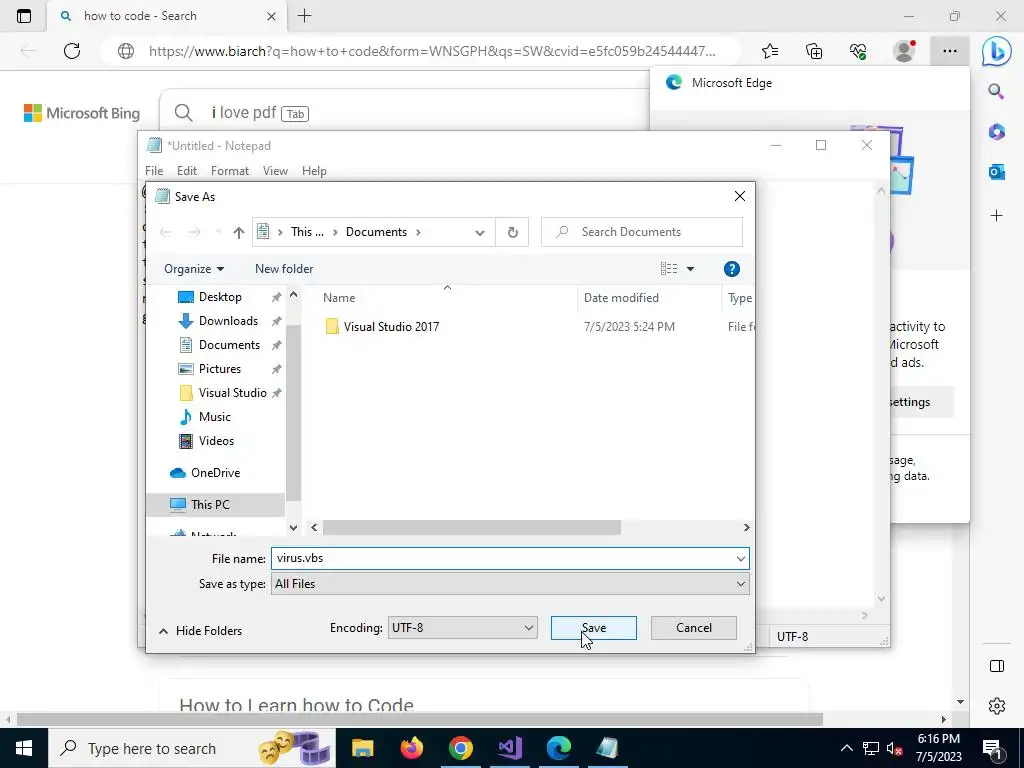Select Pictures in the navigation pane
Screen dimensions: 1024x768
pos(219,369)
